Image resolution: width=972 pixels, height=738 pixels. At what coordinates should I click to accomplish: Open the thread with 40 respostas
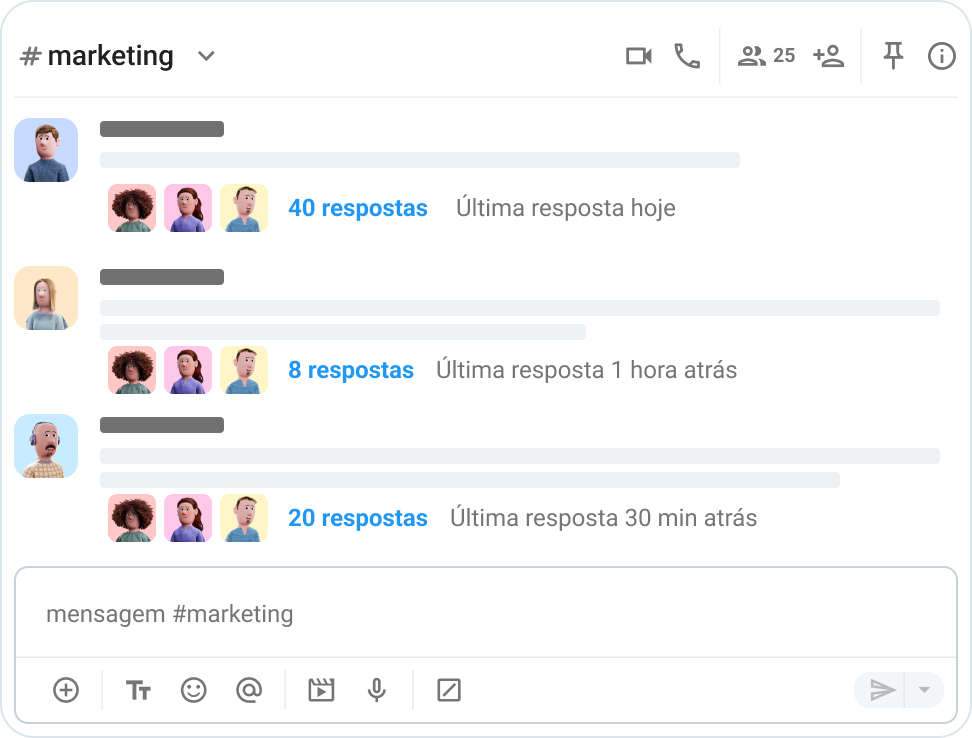coord(358,208)
